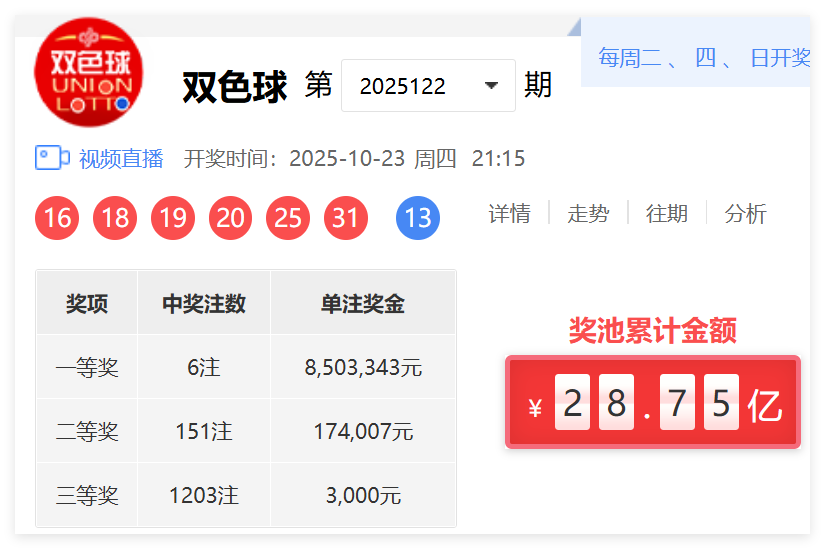Click the 1203注 winners cell
This screenshot has width=825, height=549.
tap(204, 495)
